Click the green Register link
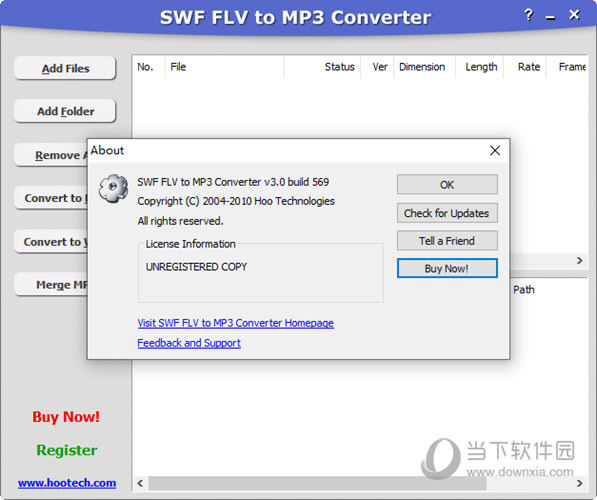 coord(67,450)
